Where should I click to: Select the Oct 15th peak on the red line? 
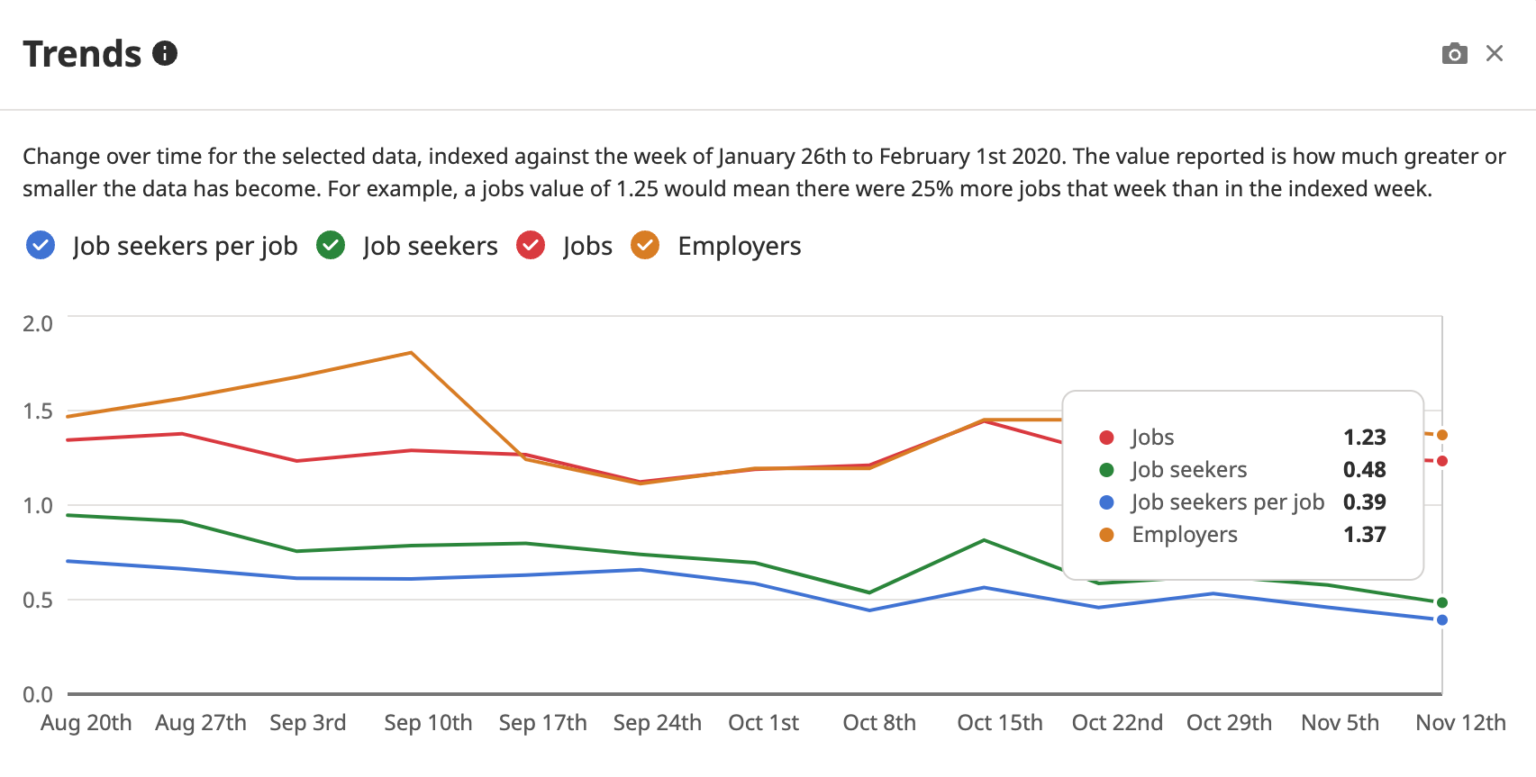[985, 422]
